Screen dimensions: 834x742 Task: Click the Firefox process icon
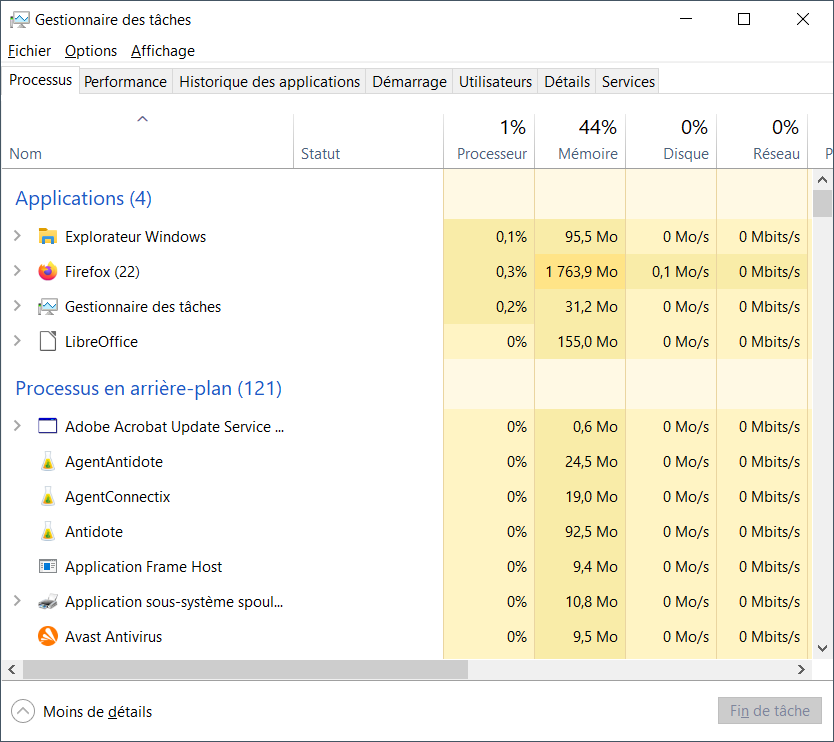click(48, 271)
